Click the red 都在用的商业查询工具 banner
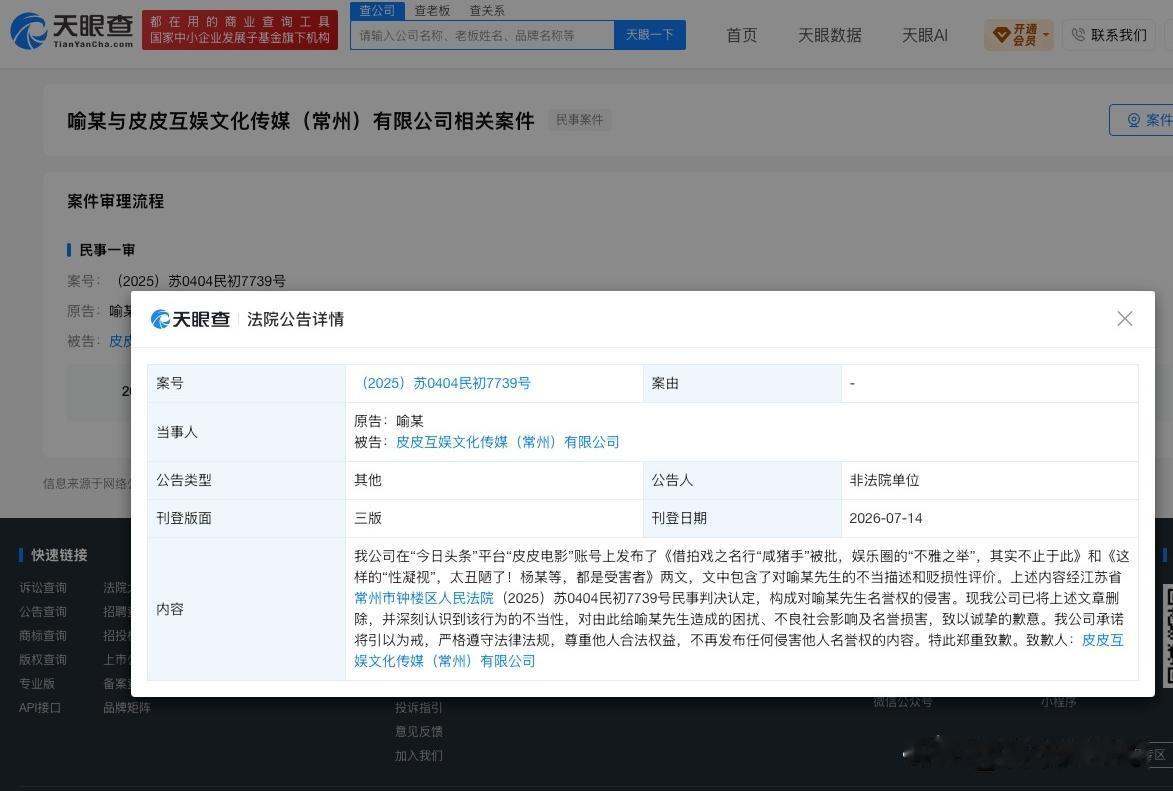 pyautogui.click(x=240, y=30)
